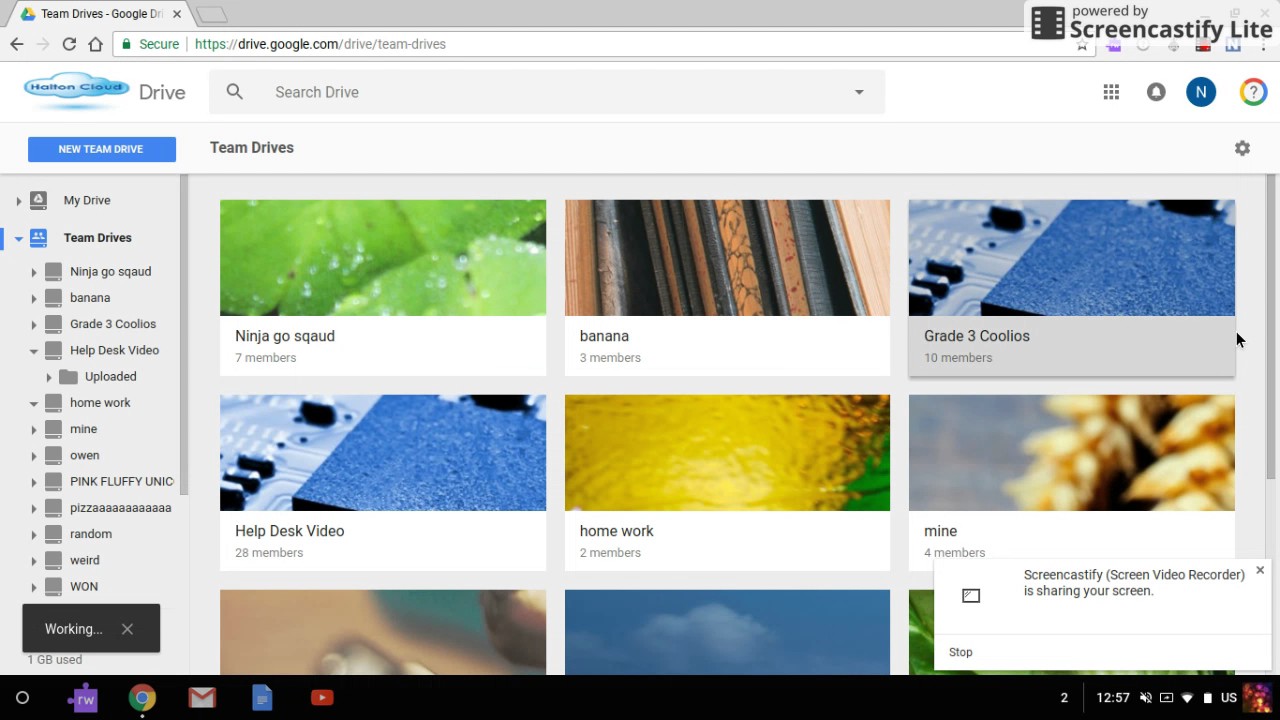
Task: Click the NEW TEAM DRIVE button
Action: (101, 149)
